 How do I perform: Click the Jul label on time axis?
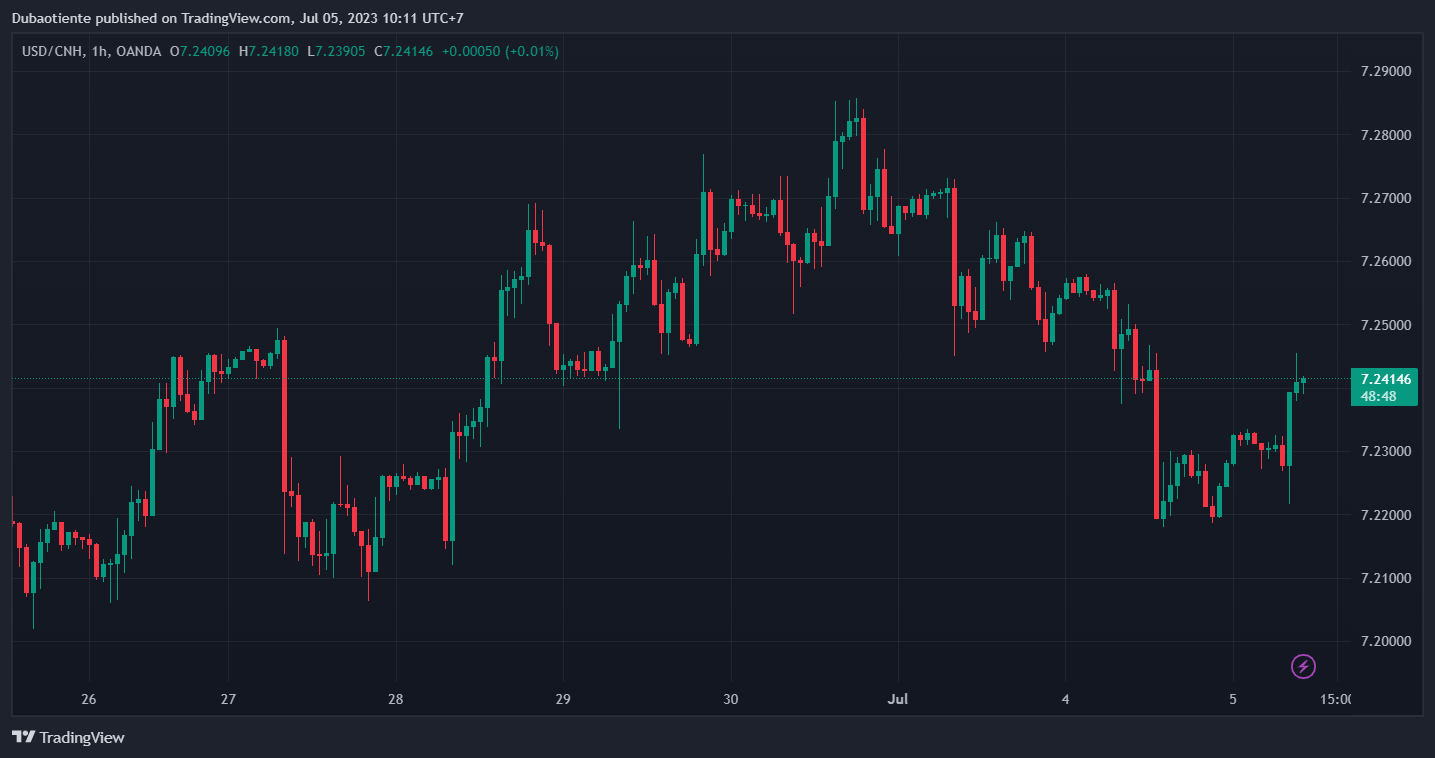pos(899,699)
